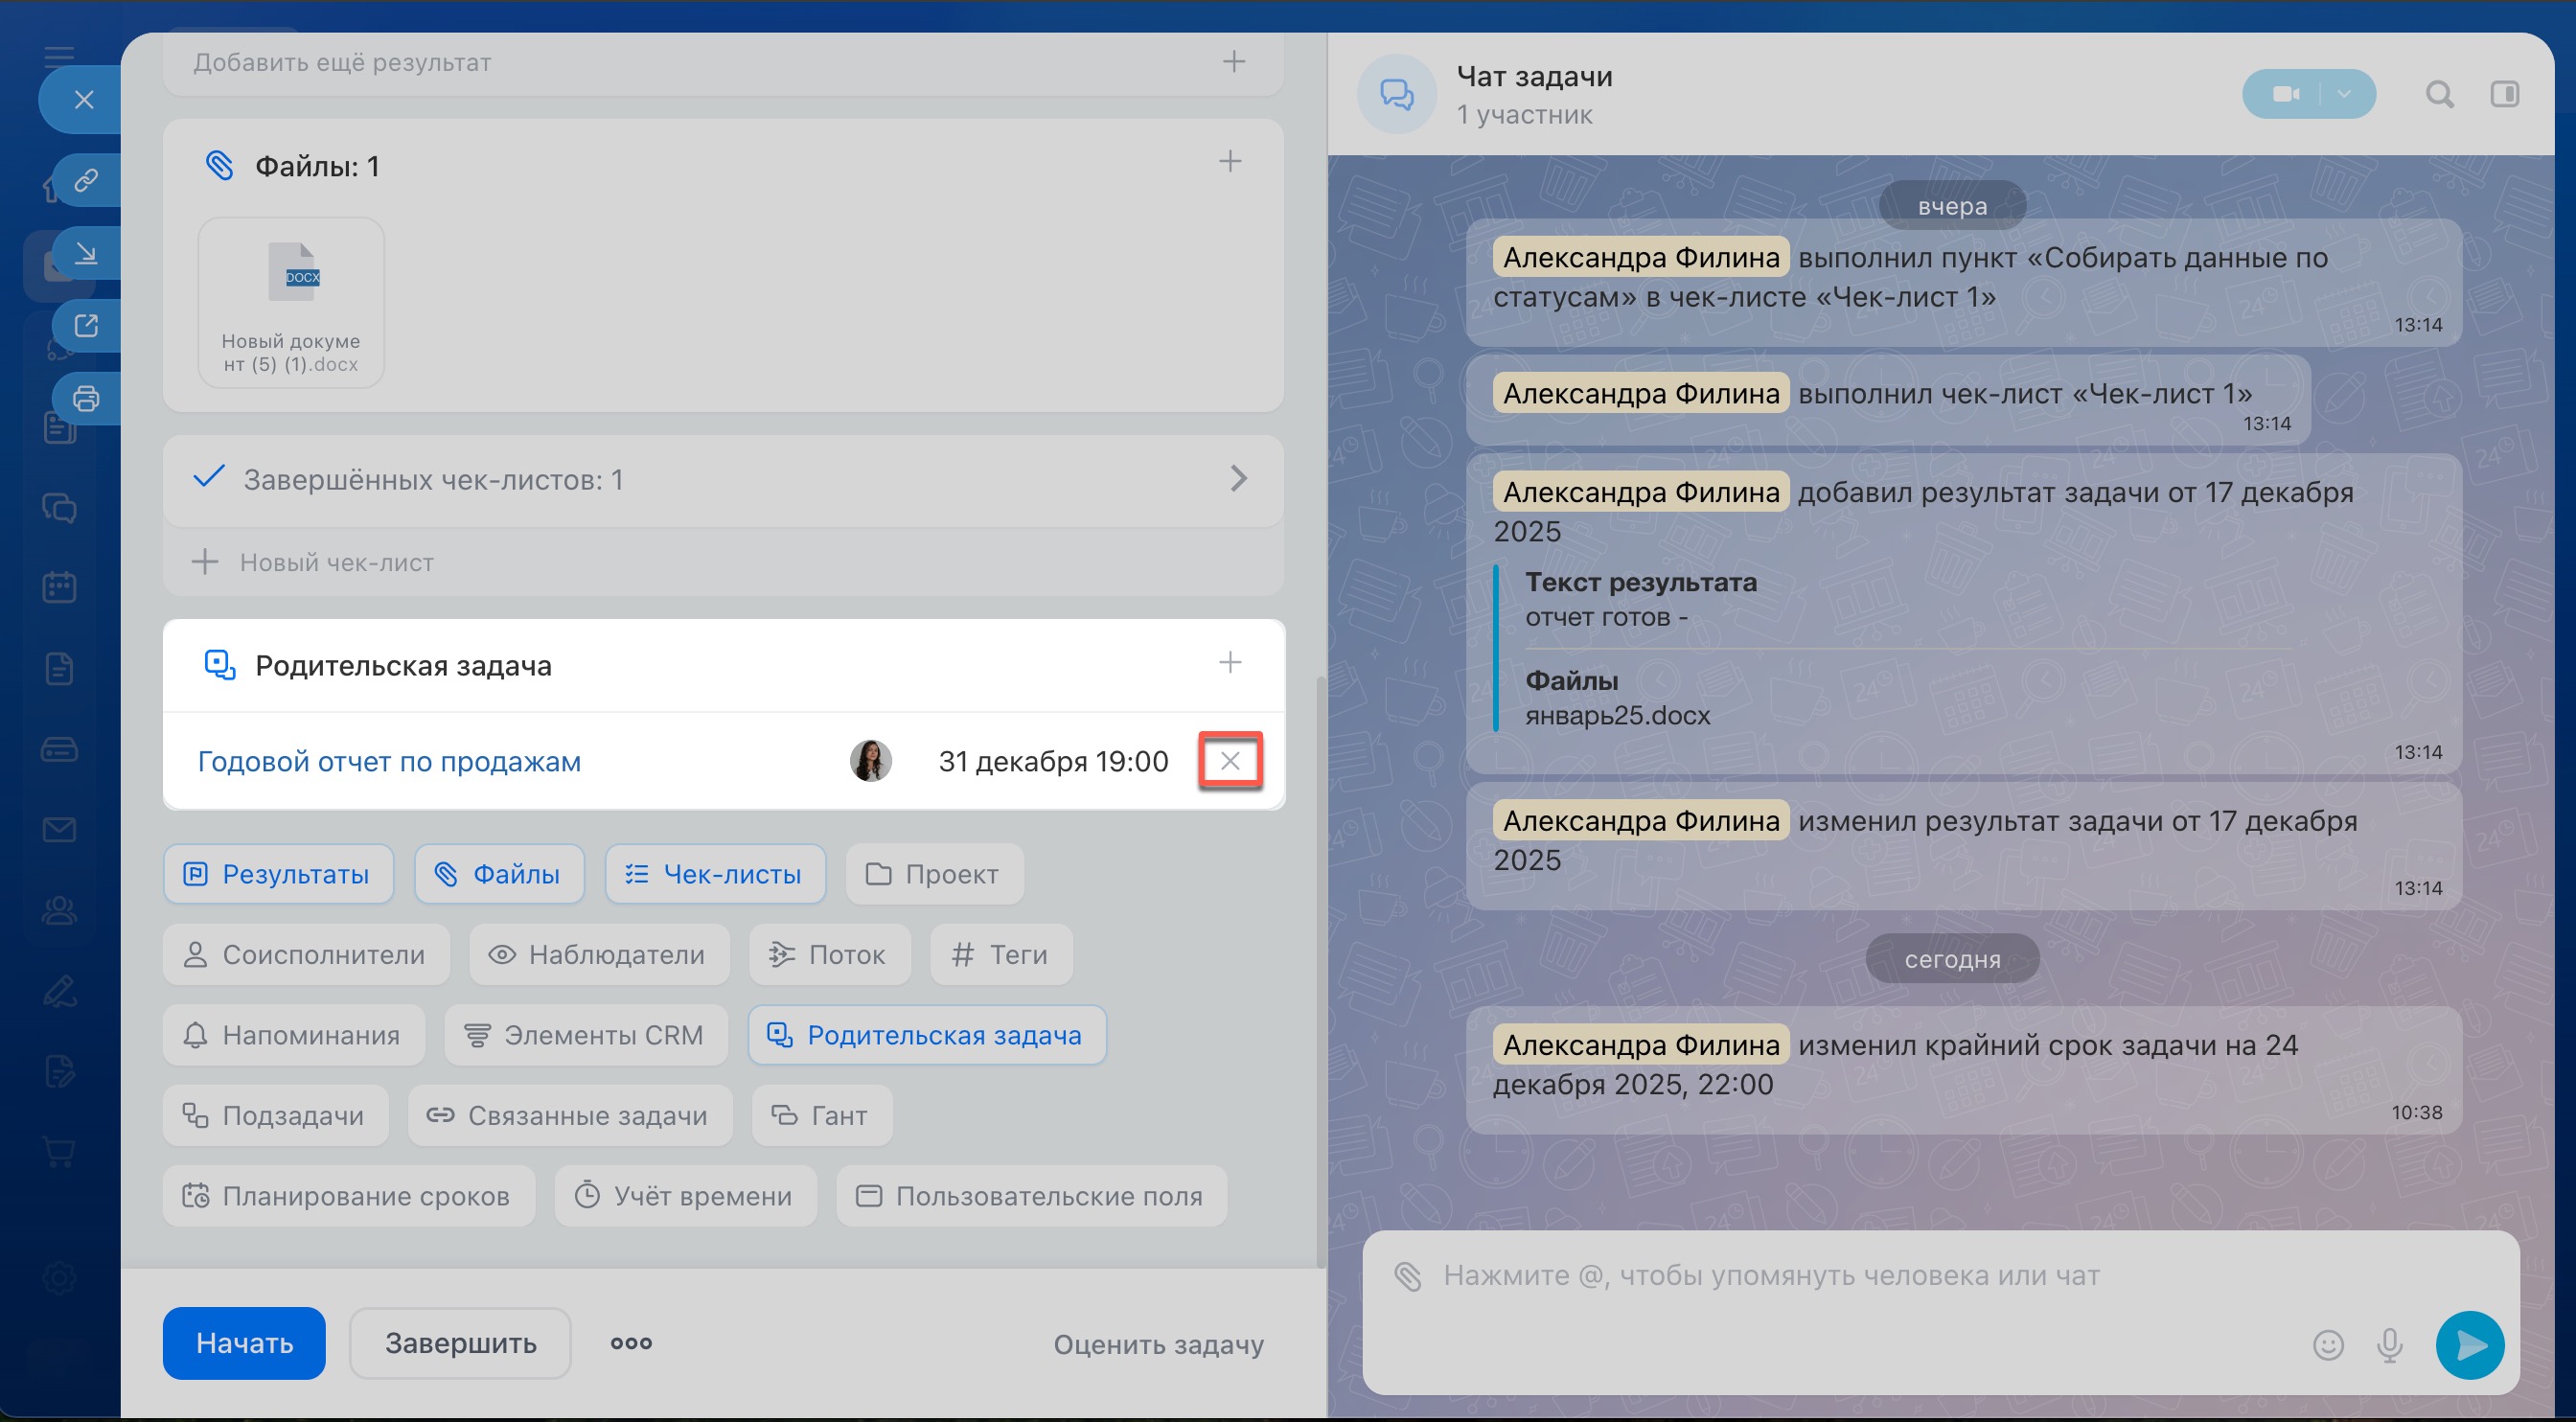2576x1422 pixels.
Task: Toggle the Родительская задача chip
Action: [x=926, y=1035]
